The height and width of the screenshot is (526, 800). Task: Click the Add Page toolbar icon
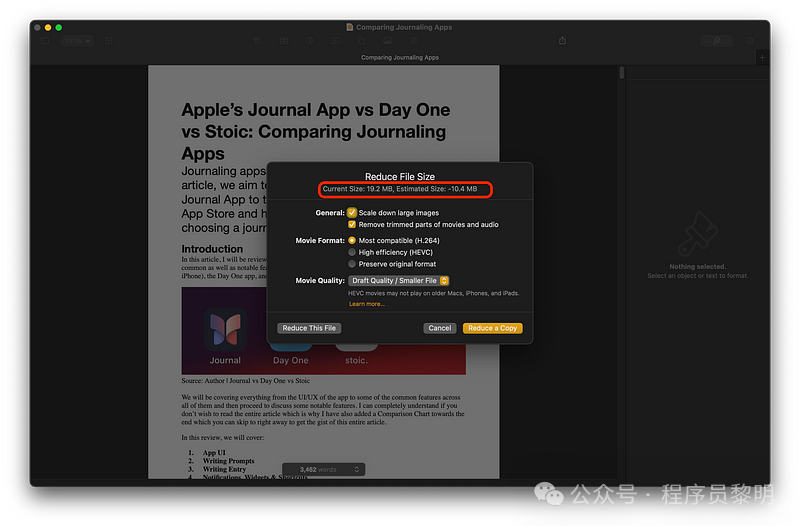point(109,41)
